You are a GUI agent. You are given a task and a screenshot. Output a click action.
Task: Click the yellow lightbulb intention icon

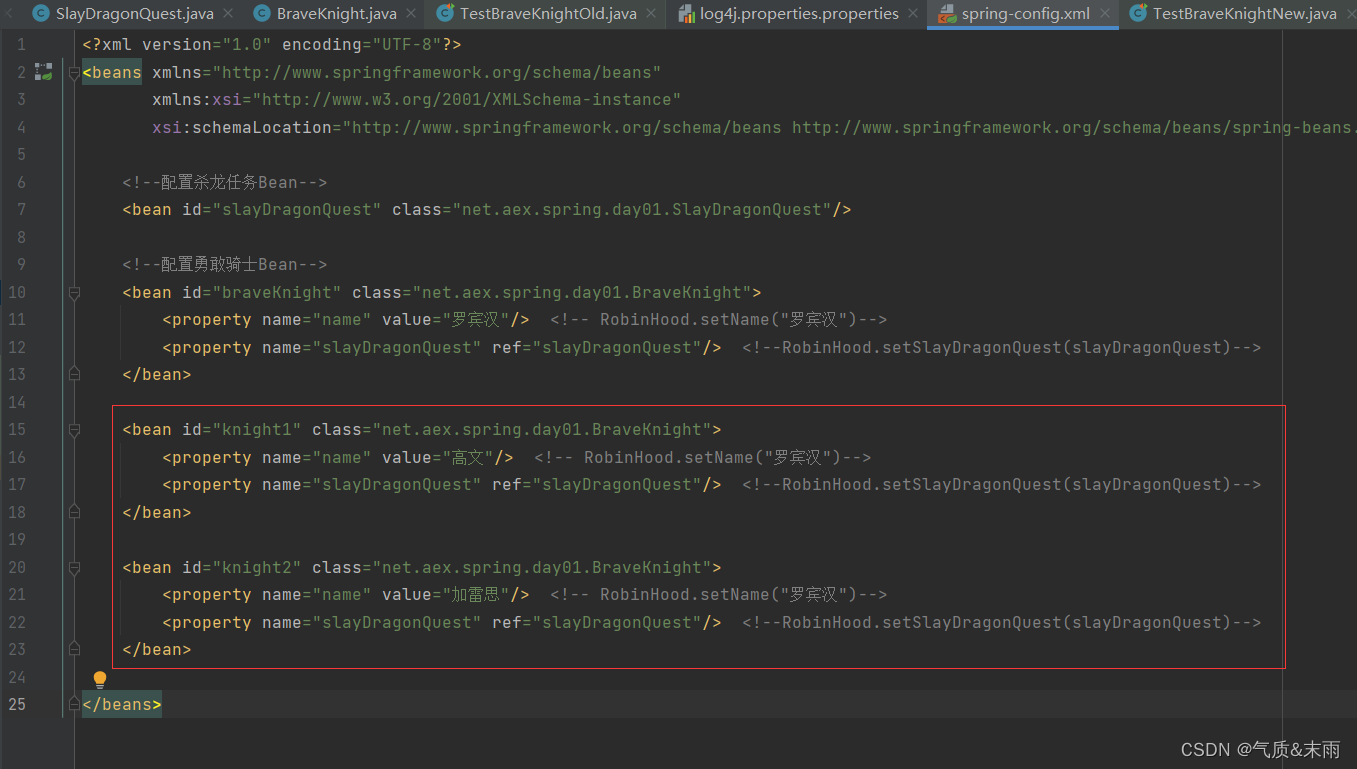(100, 679)
